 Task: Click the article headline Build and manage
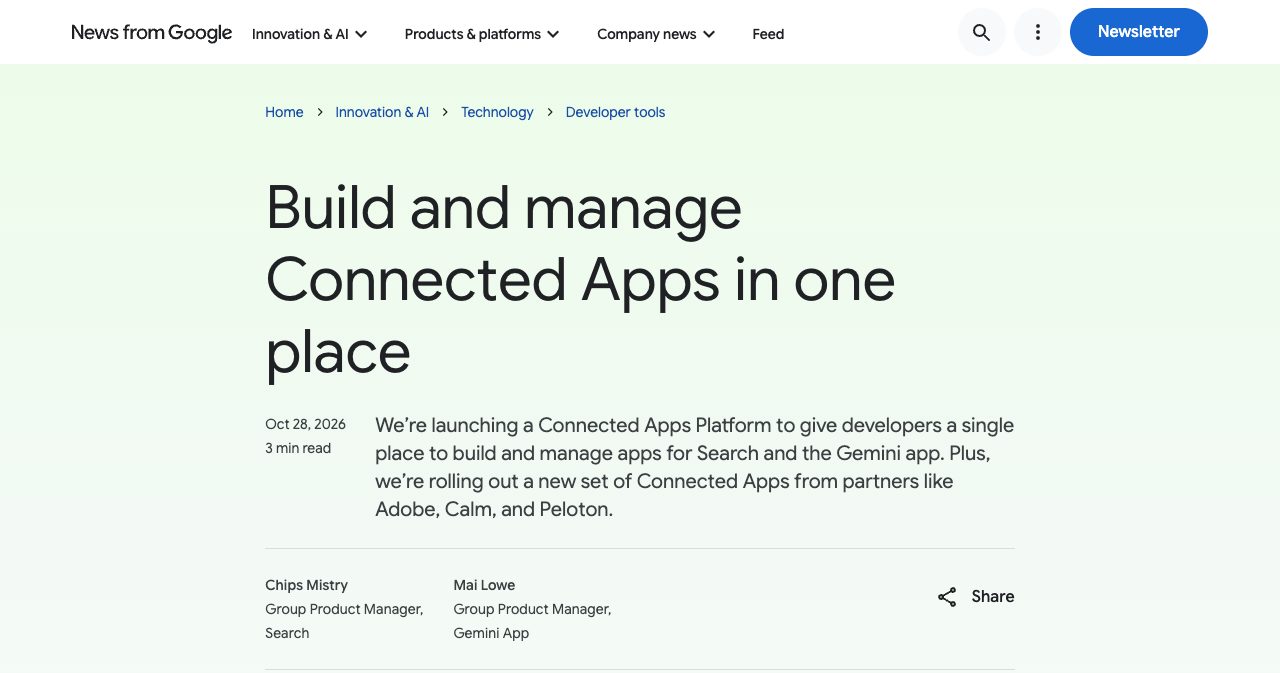pyautogui.click(x=580, y=279)
